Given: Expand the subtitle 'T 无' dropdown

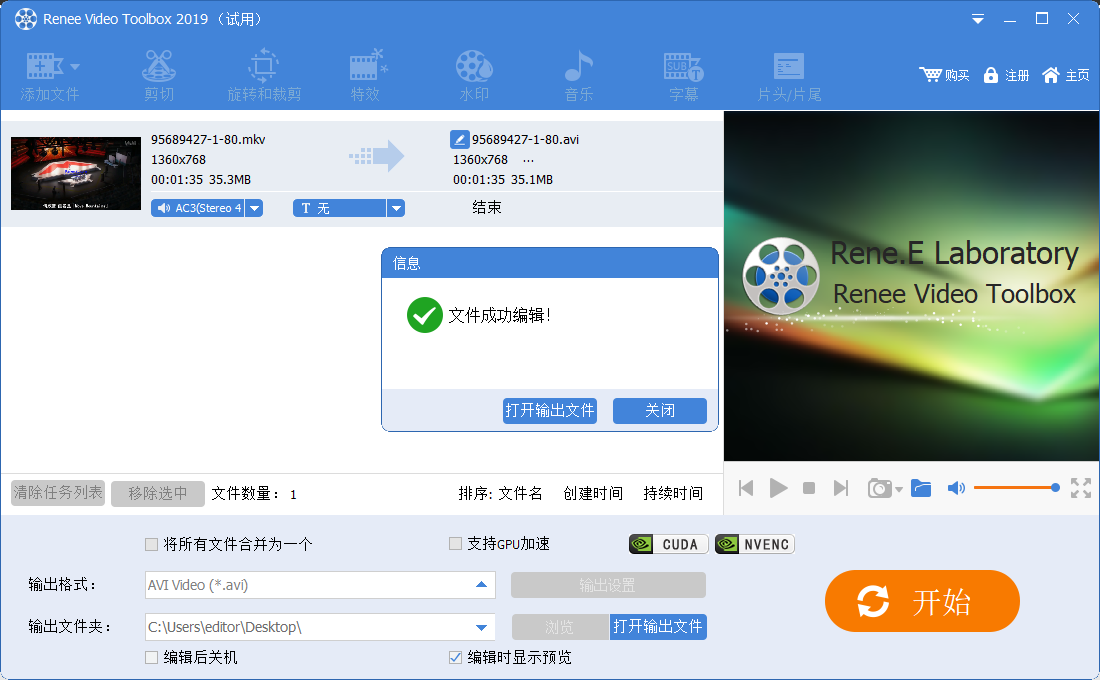Looking at the screenshot, I should 396,208.
